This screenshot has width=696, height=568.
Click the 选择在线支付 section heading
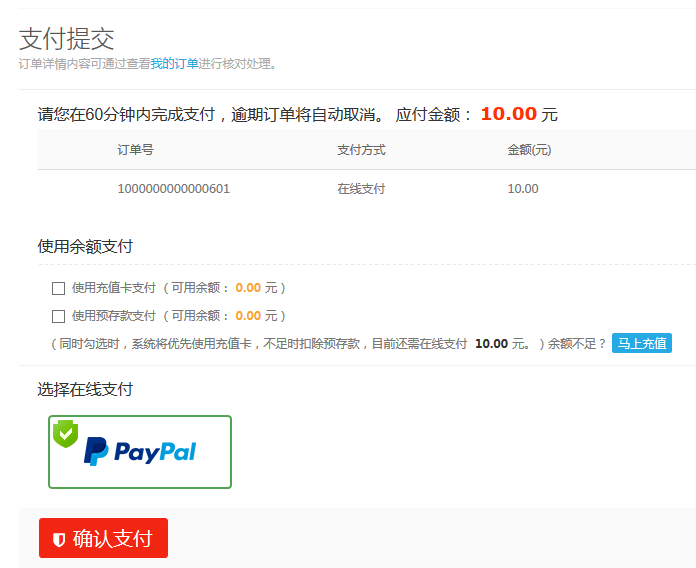[x=85, y=389]
